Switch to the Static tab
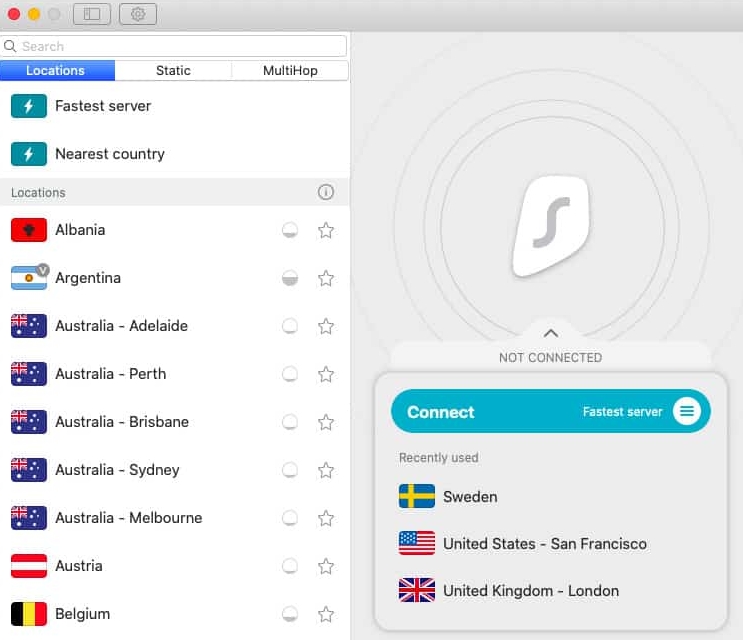The image size is (743, 640). pos(173,70)
